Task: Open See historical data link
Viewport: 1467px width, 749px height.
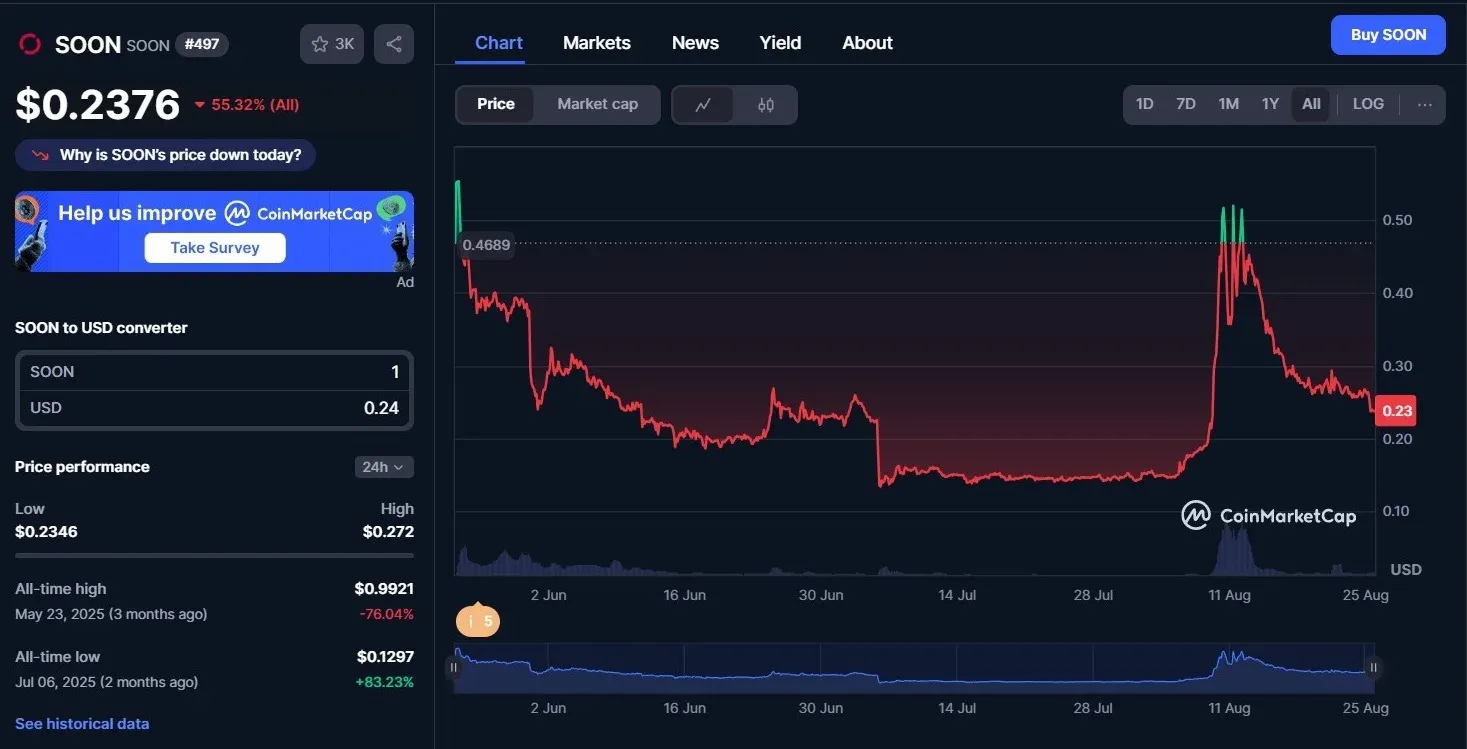Action: click(82, 723)
